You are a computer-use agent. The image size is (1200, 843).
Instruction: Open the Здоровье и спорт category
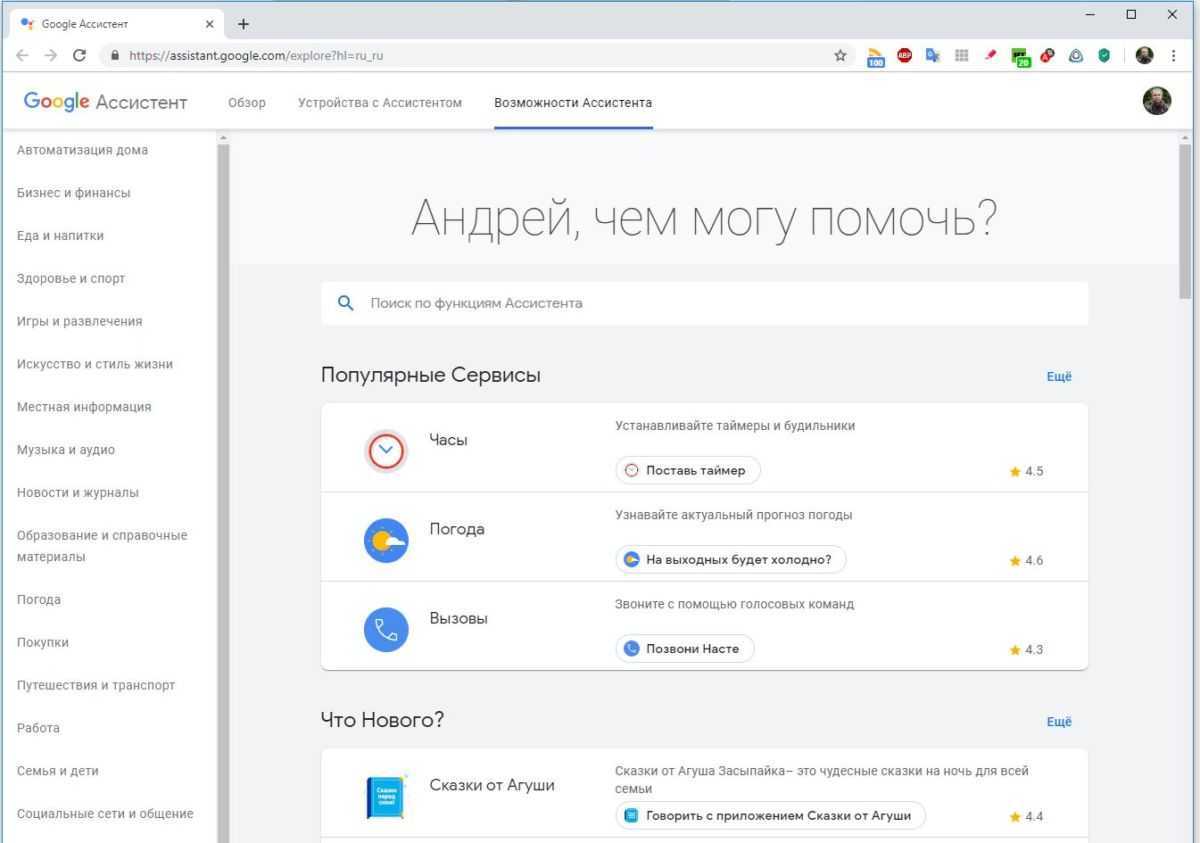pos(71,279)
